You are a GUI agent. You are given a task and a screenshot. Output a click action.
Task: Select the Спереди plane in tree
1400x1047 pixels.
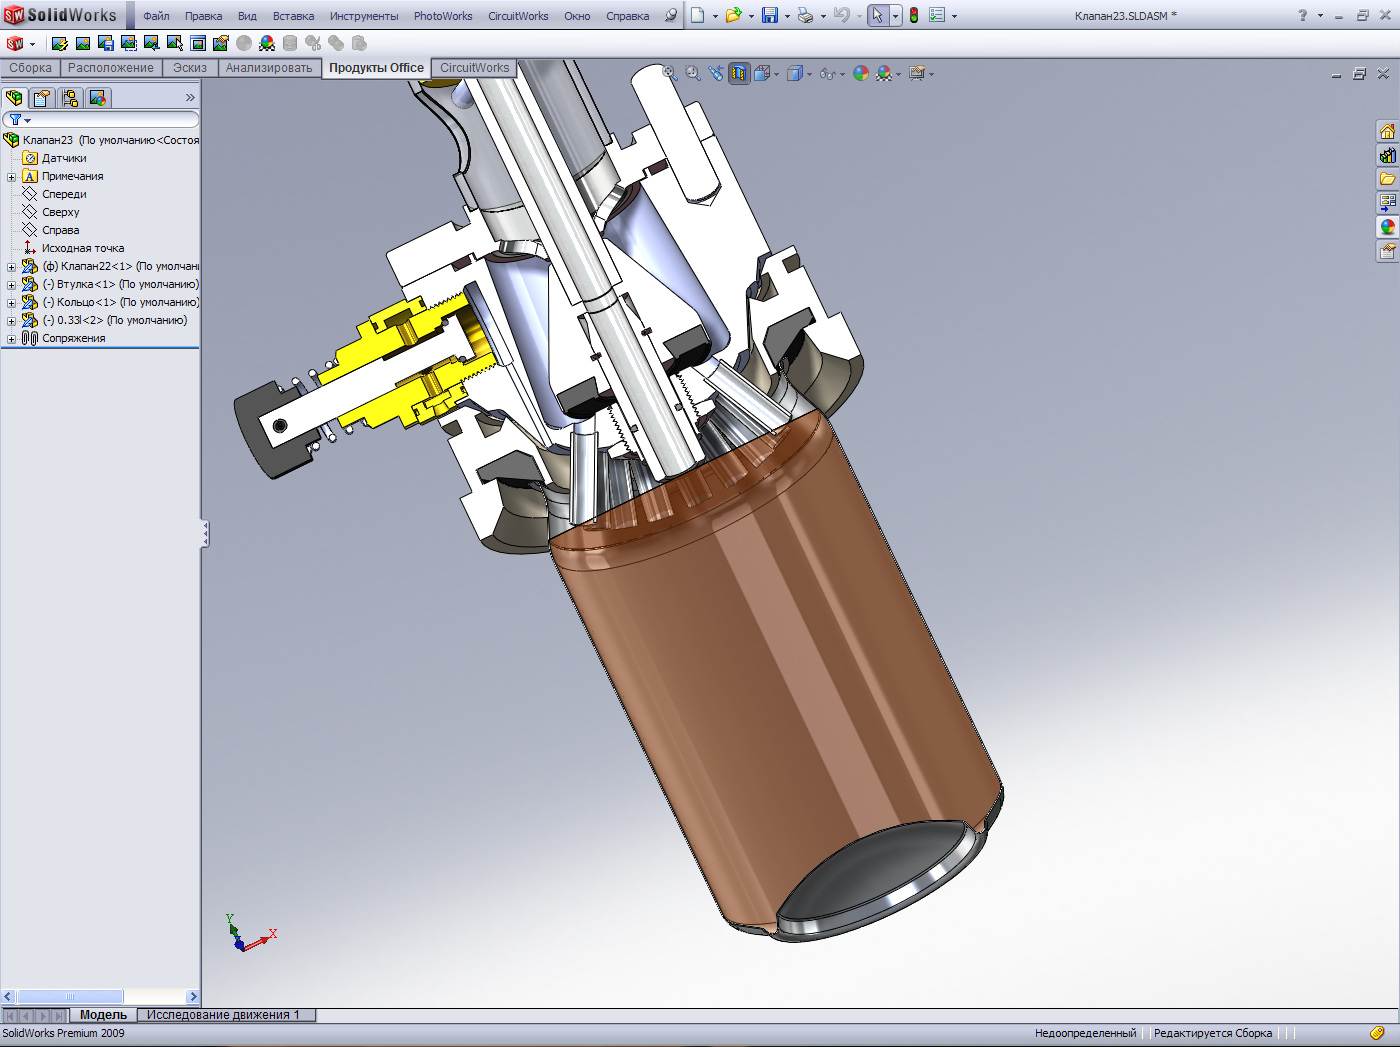(x=64, y=194)
